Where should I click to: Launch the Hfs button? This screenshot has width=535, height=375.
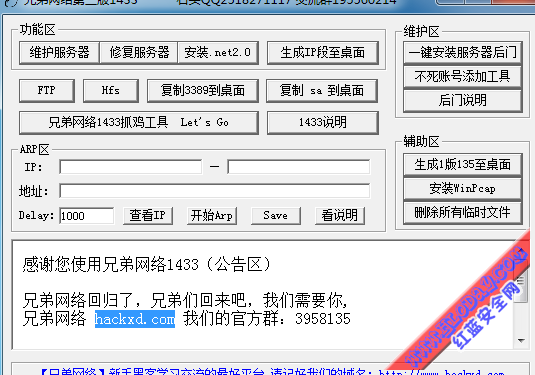click(x=111, y=91)
